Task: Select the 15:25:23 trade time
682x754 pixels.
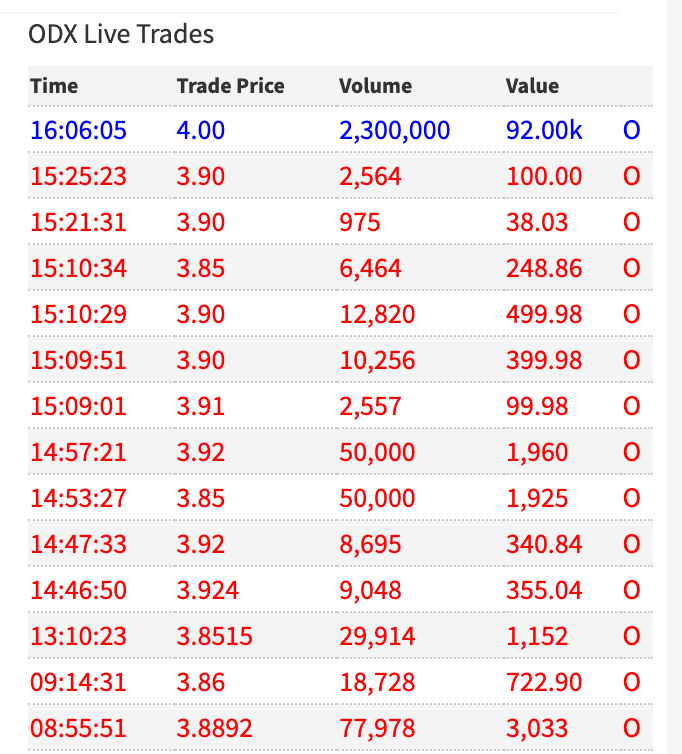Action: coord(78,176)
